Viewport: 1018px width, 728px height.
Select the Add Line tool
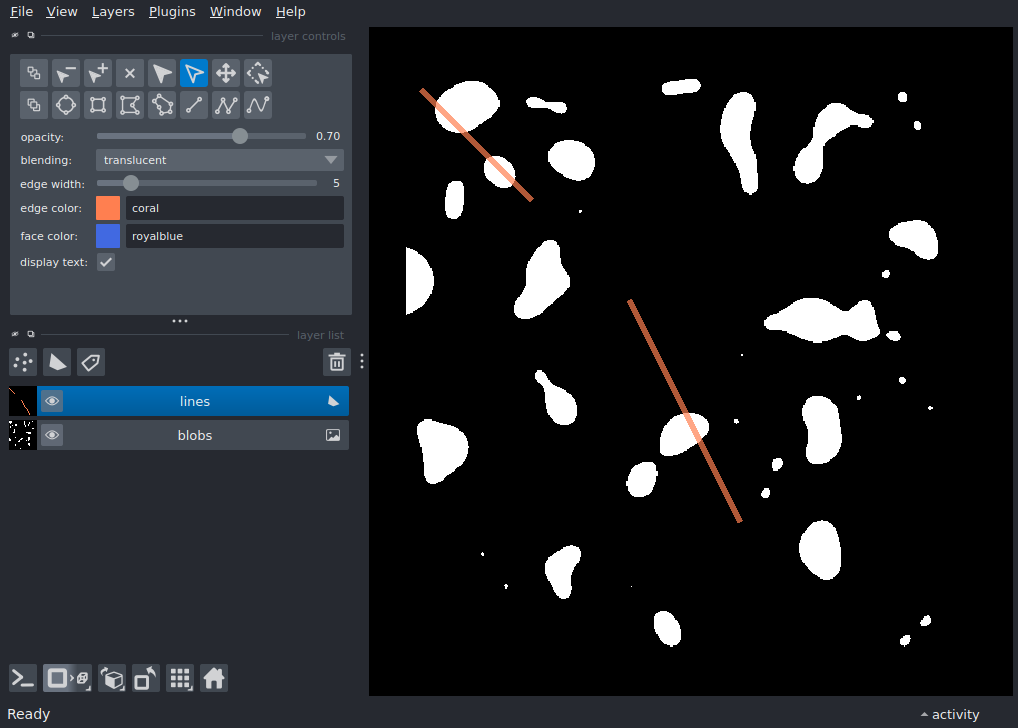pos(193,105)
